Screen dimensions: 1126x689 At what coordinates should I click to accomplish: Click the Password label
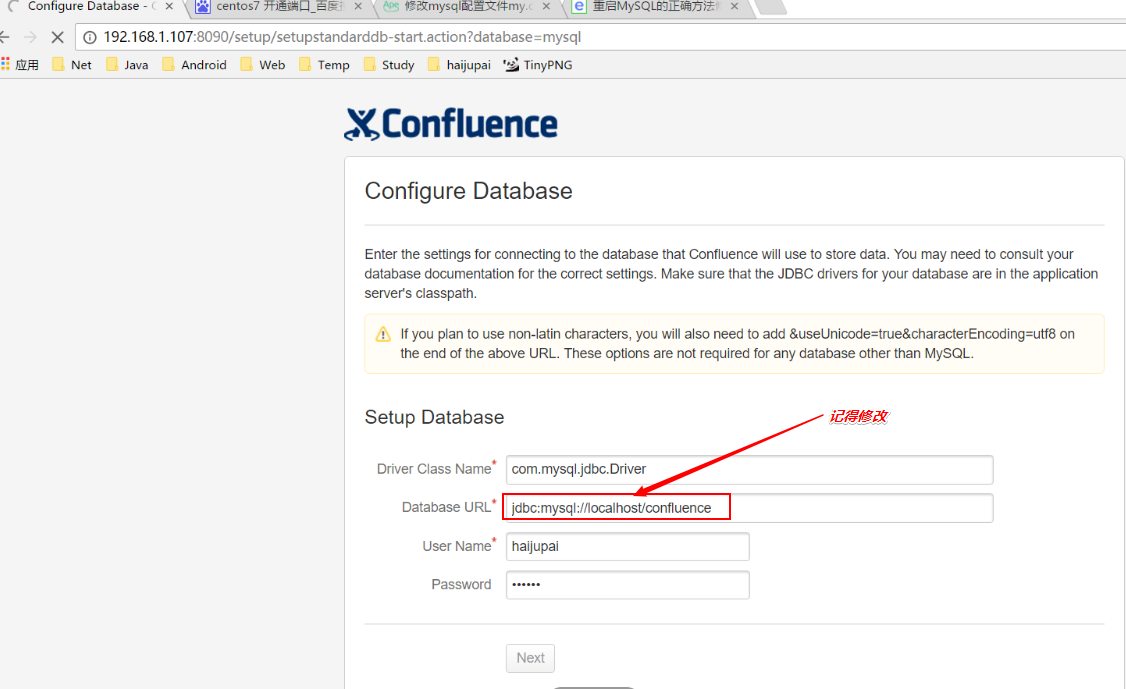point(461,585)
